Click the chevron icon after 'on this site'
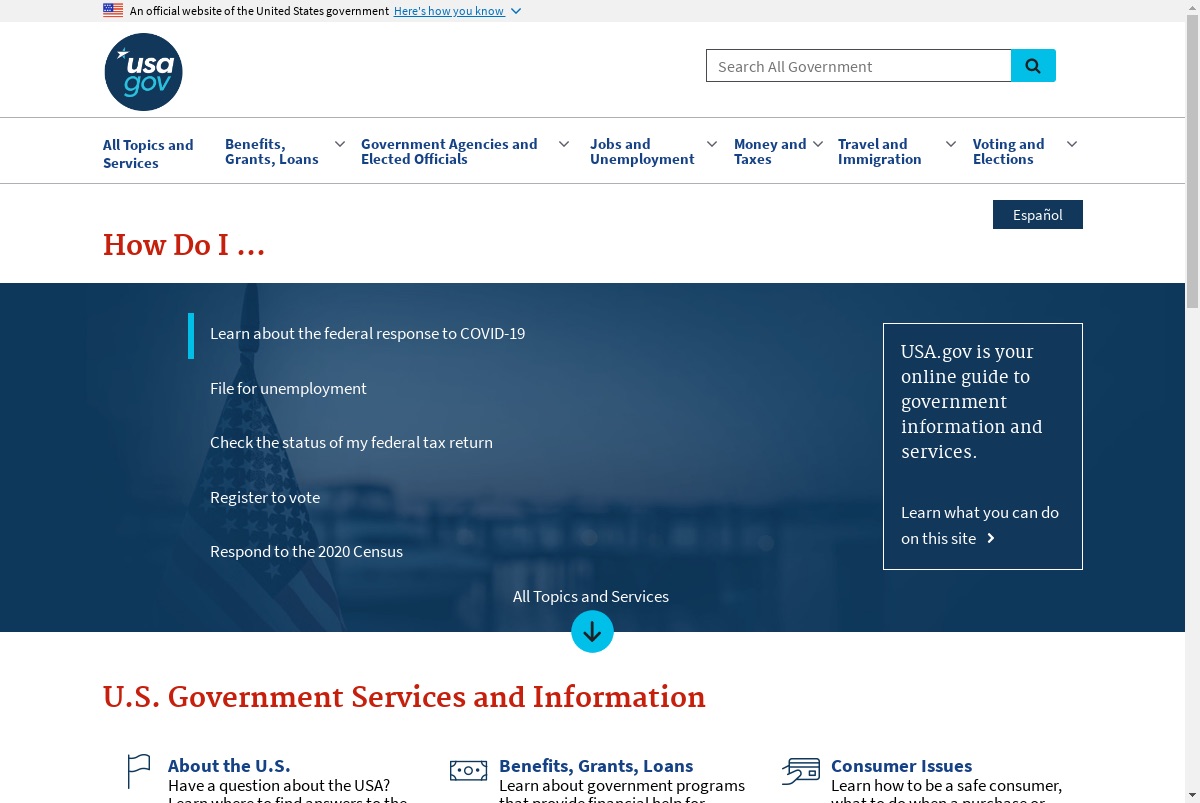The height and width of the screenshot is (803, 1200). [x=991, y=538]
